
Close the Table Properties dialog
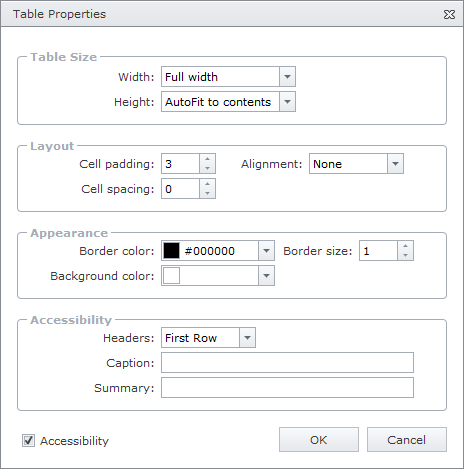coord(449,14)
